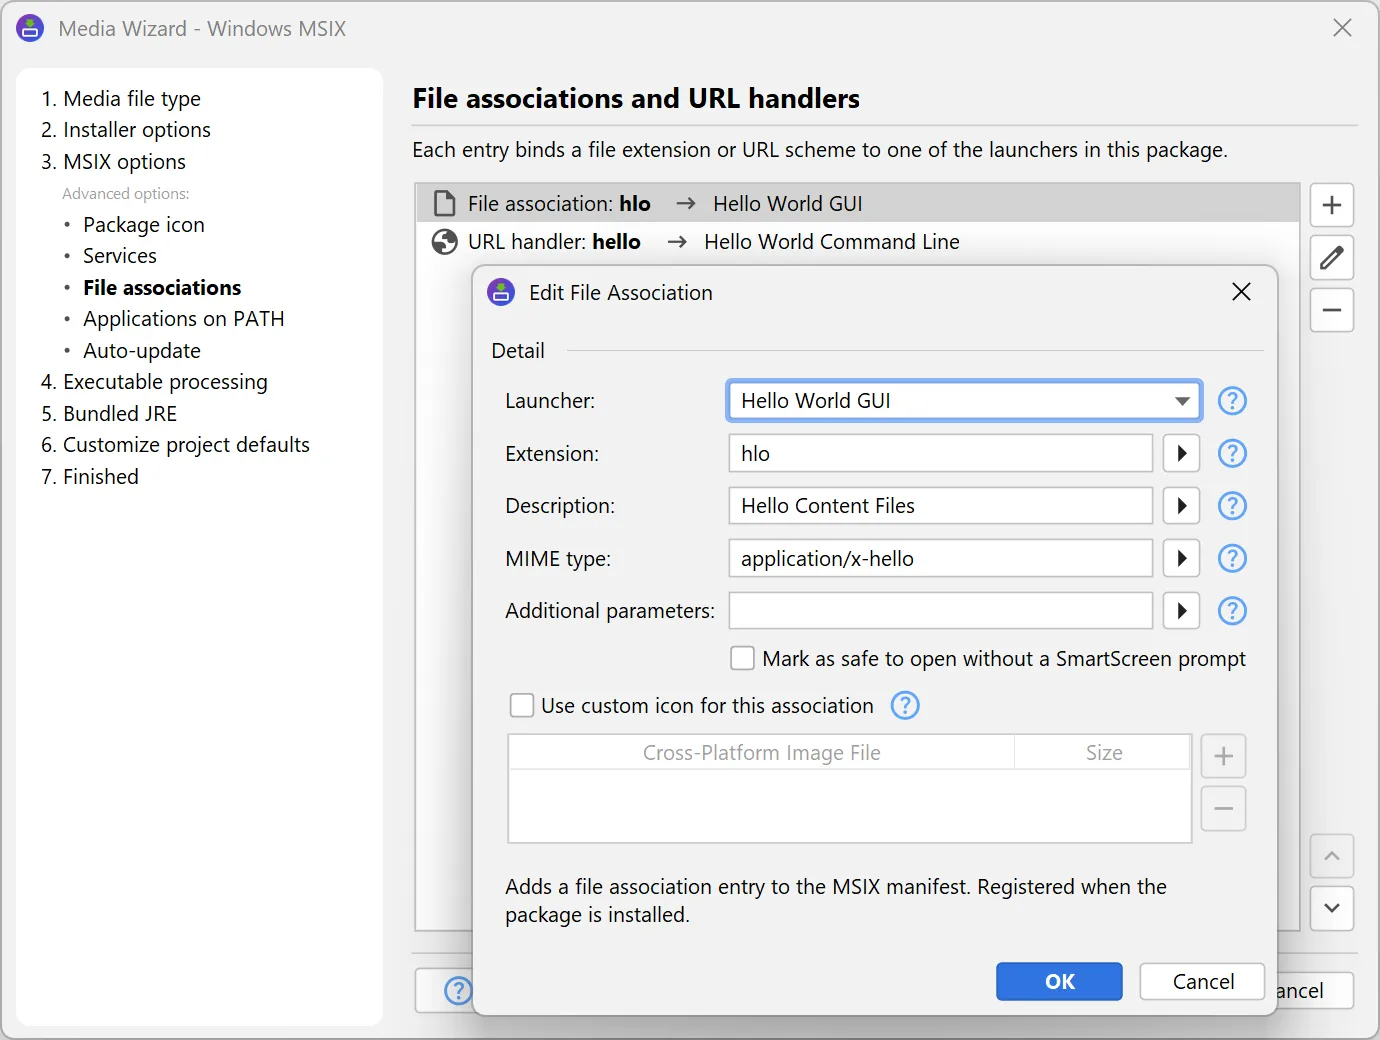Open the Services advanced option
The image size is (1380, 1040).
click(120, 256)
